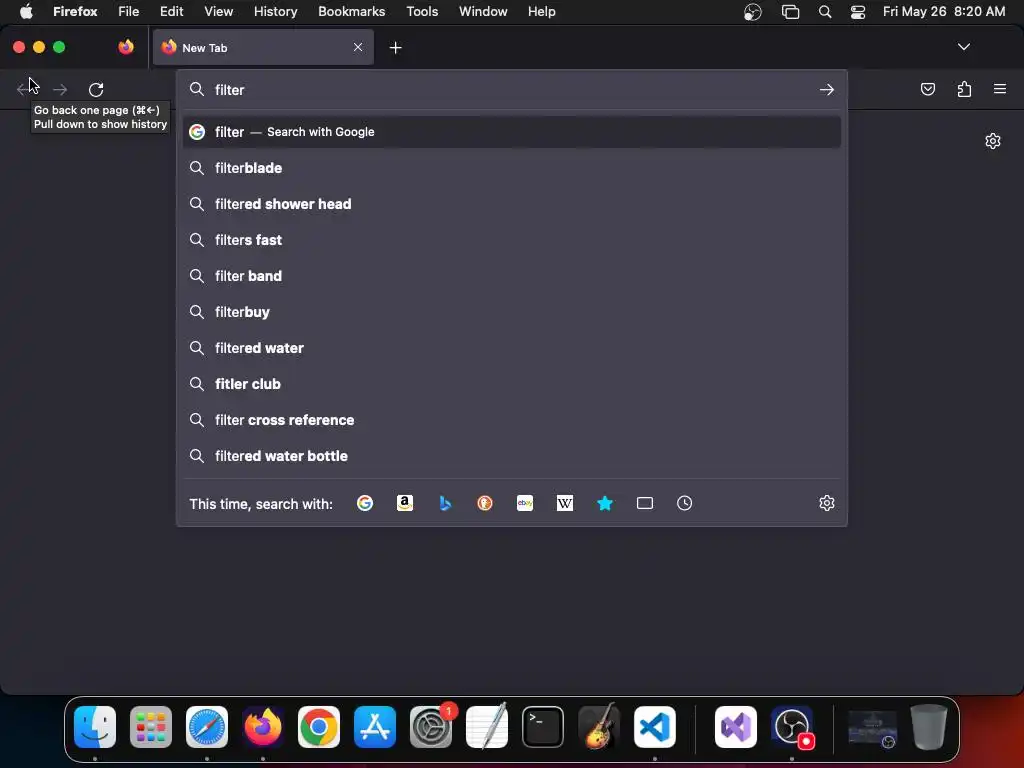The width and height of the screenshot is (1024, 768).
Task: Select the filter cross reference suggestion
Action: [512, 420]
